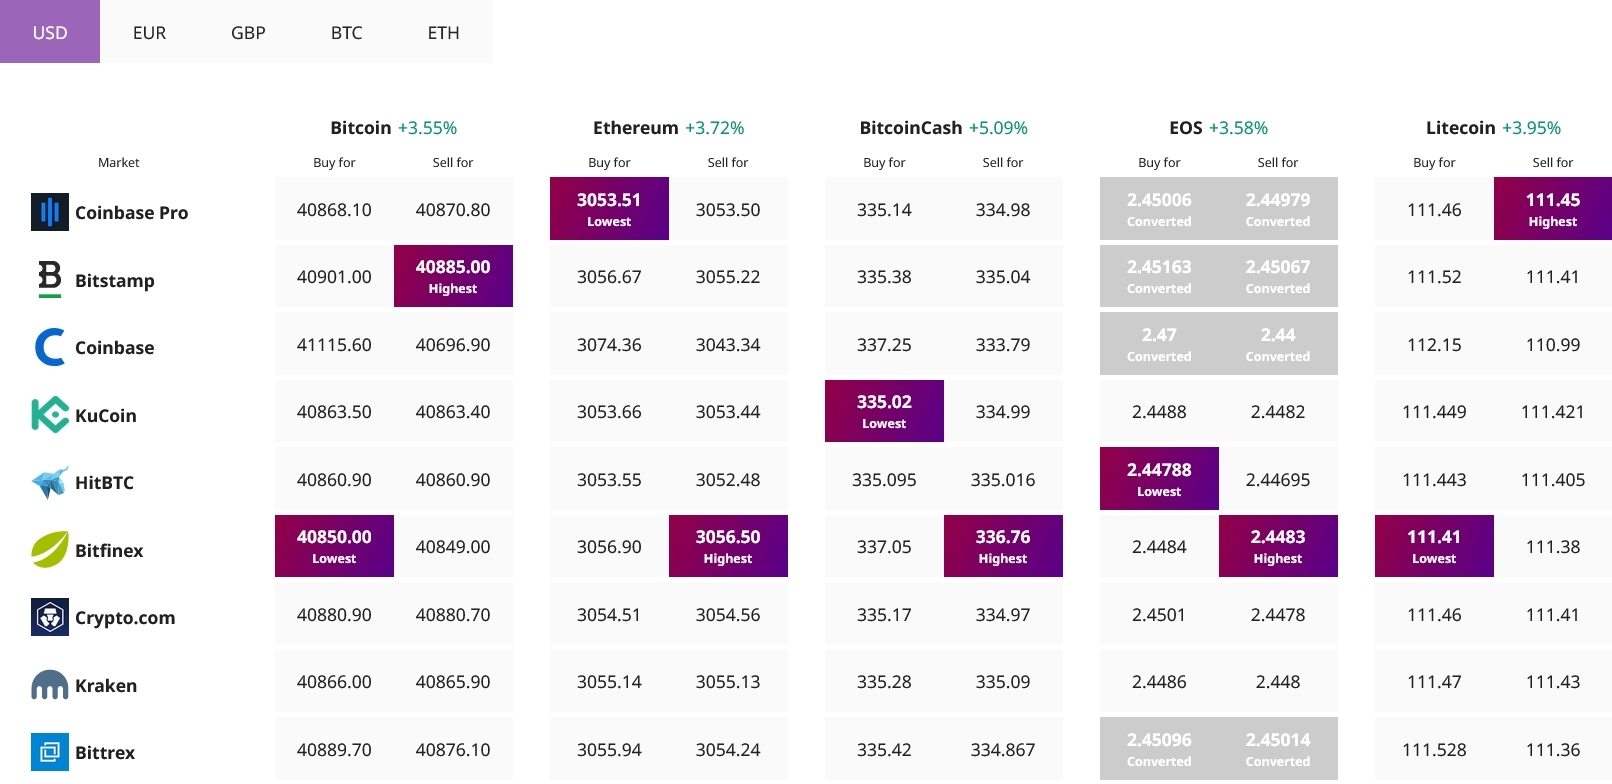The image size is (1612, 784).
Task: Click the BitcoinCash column heading
Action: coord(911,127)
